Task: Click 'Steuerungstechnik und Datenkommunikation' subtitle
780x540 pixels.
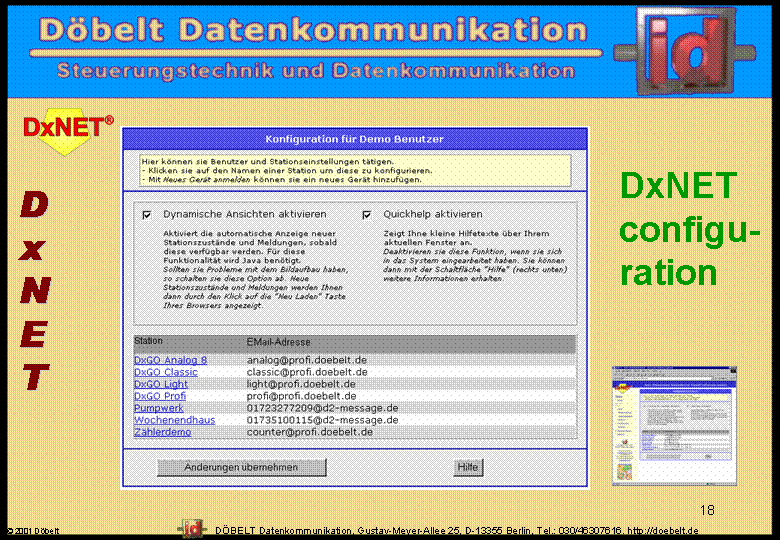Action: [316, 71]
